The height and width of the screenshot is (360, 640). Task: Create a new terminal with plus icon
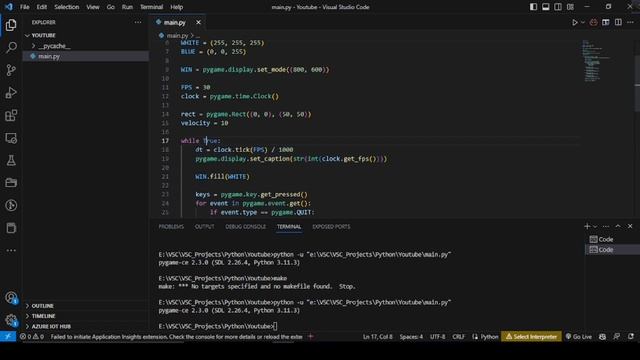coord(587,226)
